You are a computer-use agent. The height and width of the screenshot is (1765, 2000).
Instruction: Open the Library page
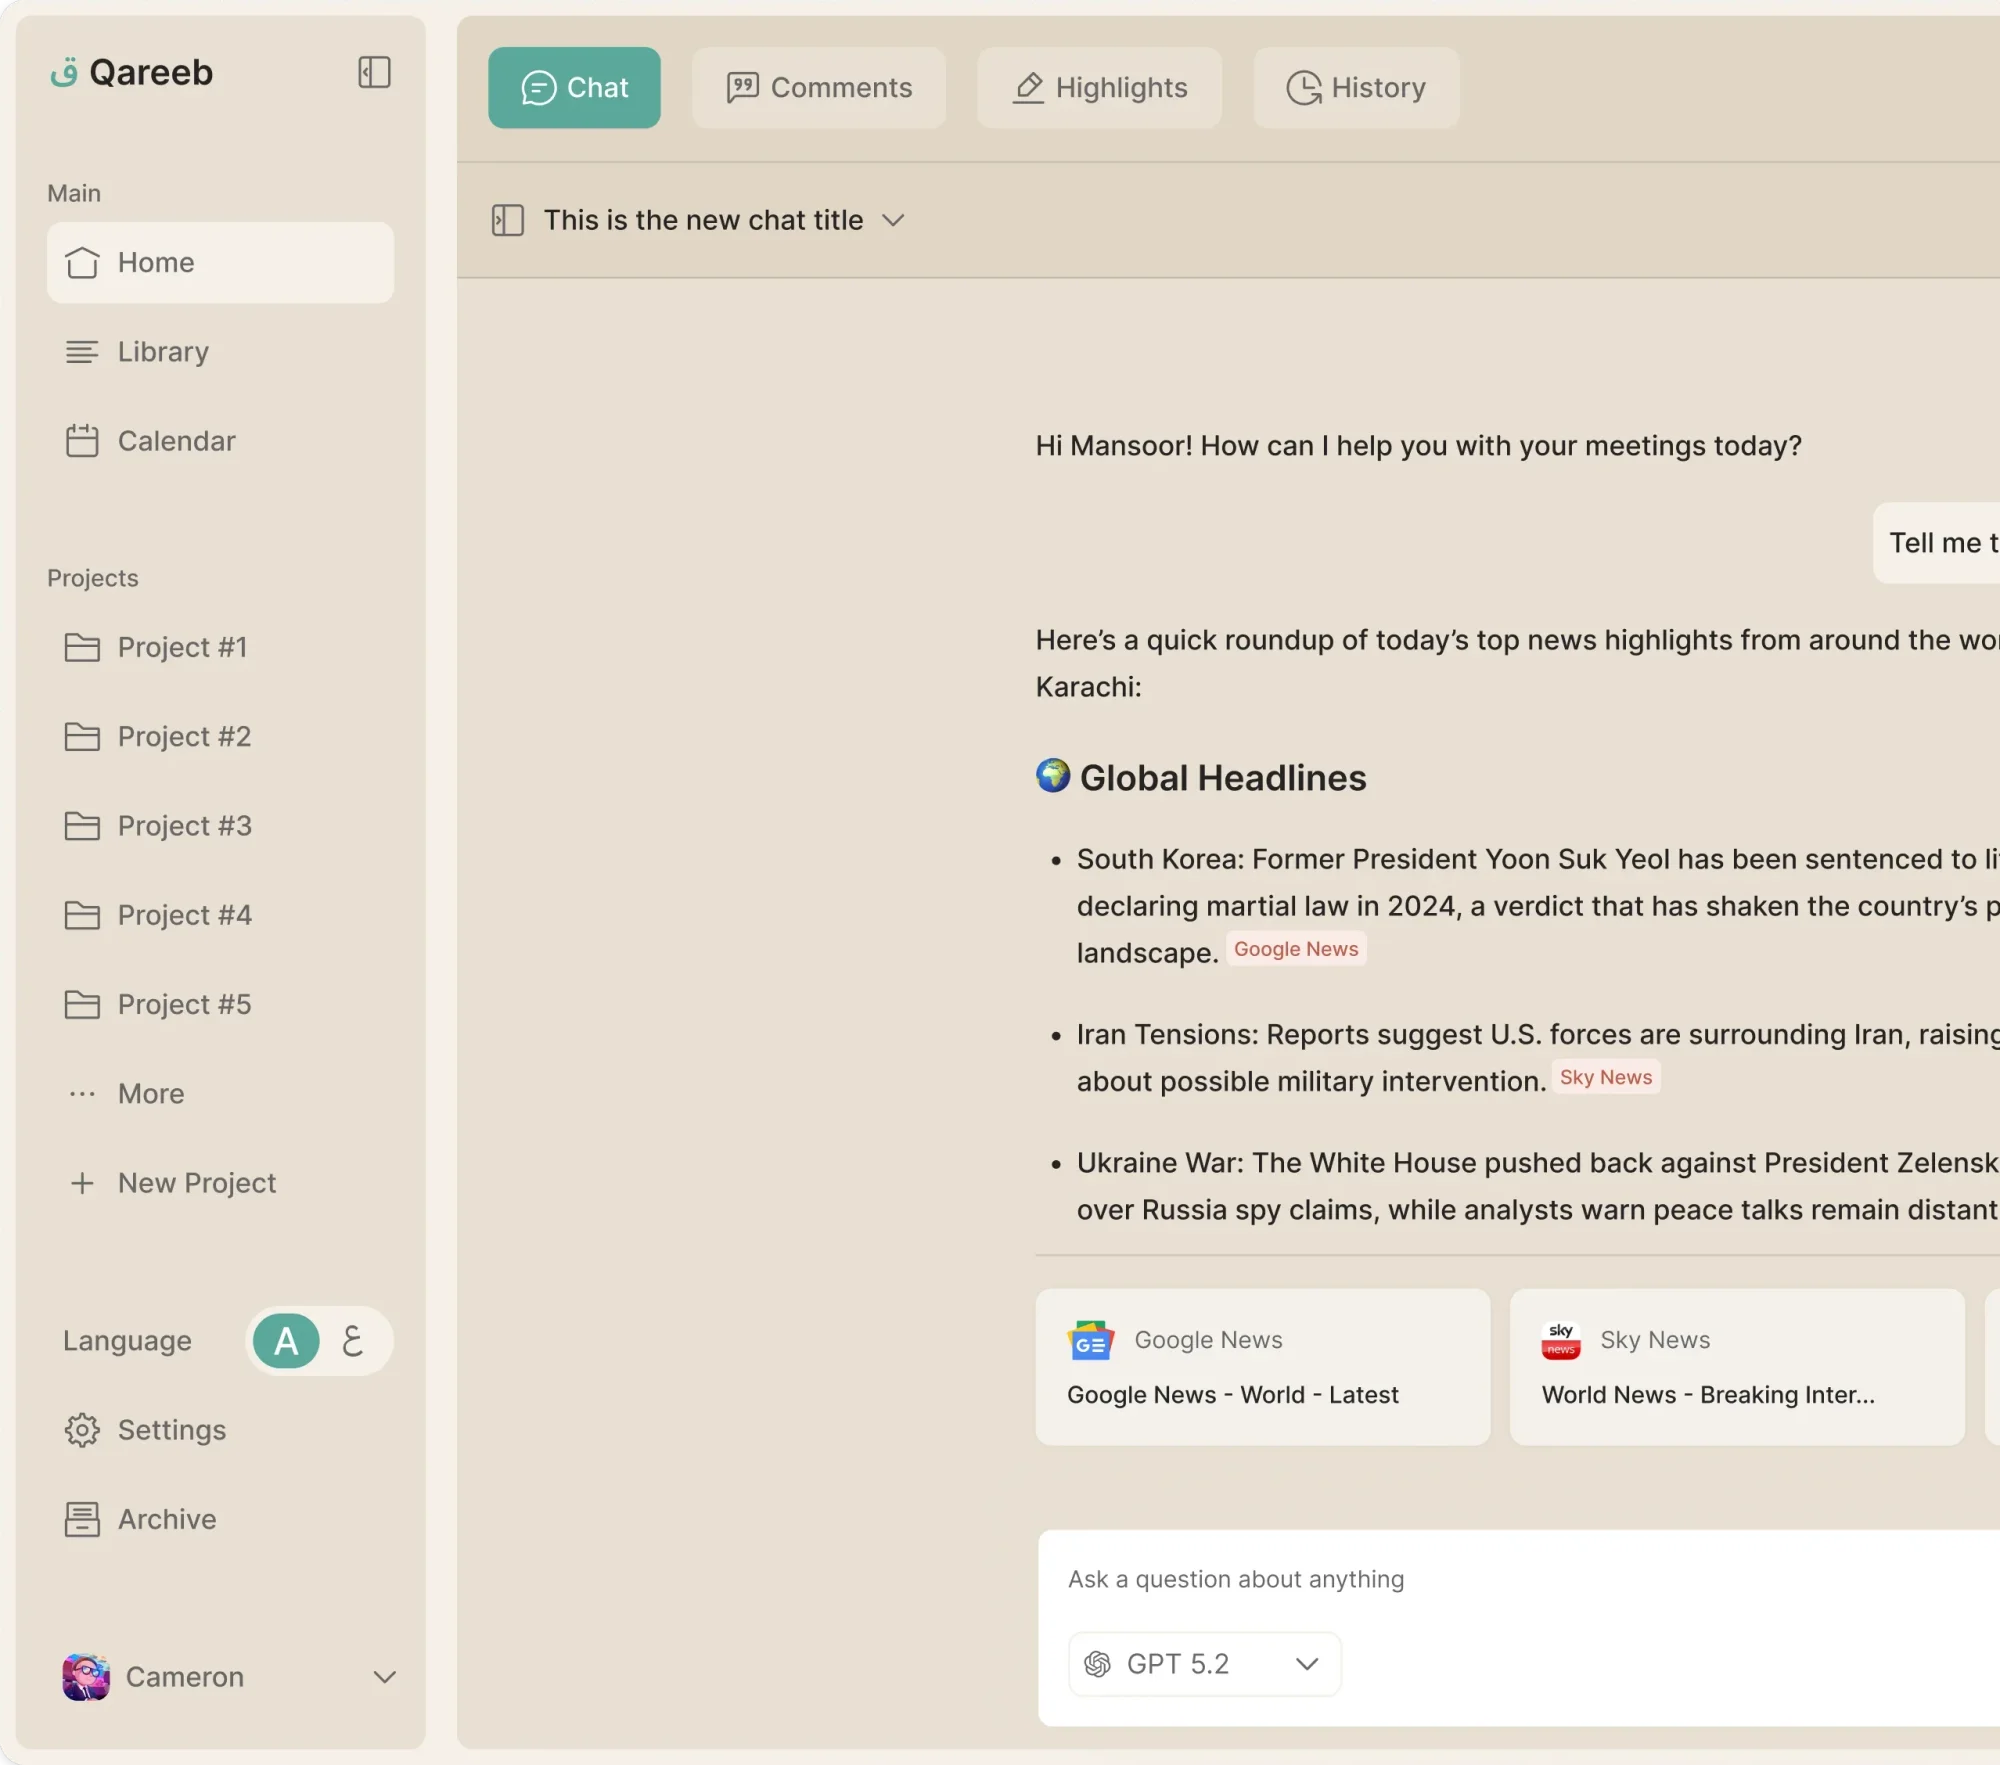pyautogui.click(x=220, y=351)
